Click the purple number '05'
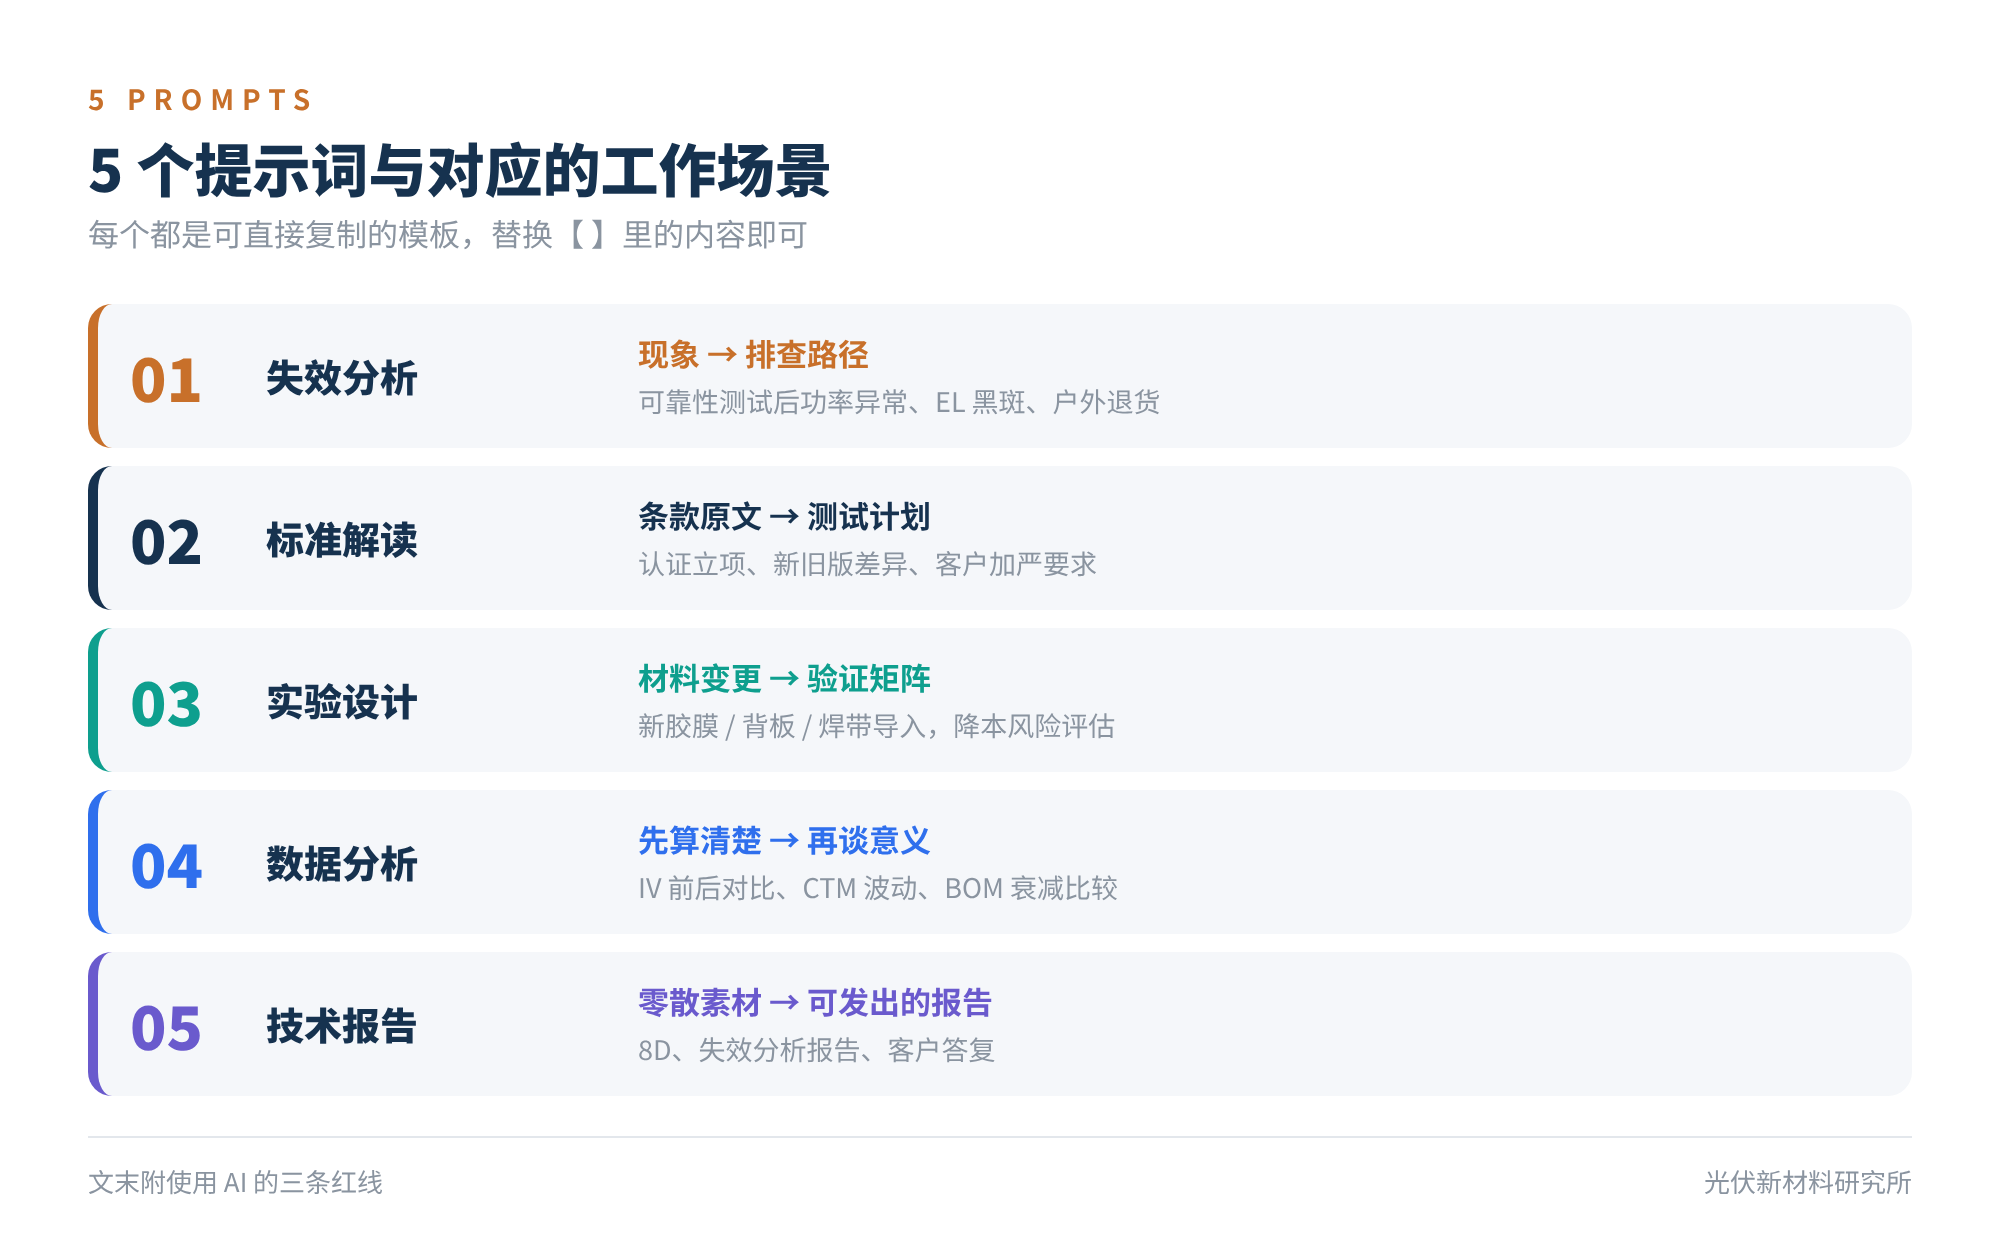This screenshot has height=1258, width=2000. [x=166, y=1029]
